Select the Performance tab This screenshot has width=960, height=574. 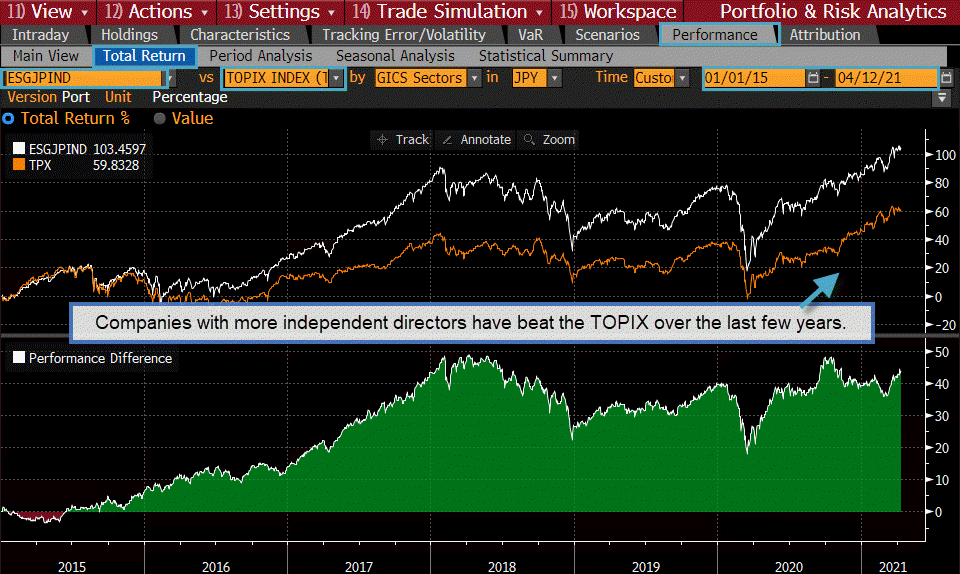tap(715, 35)
